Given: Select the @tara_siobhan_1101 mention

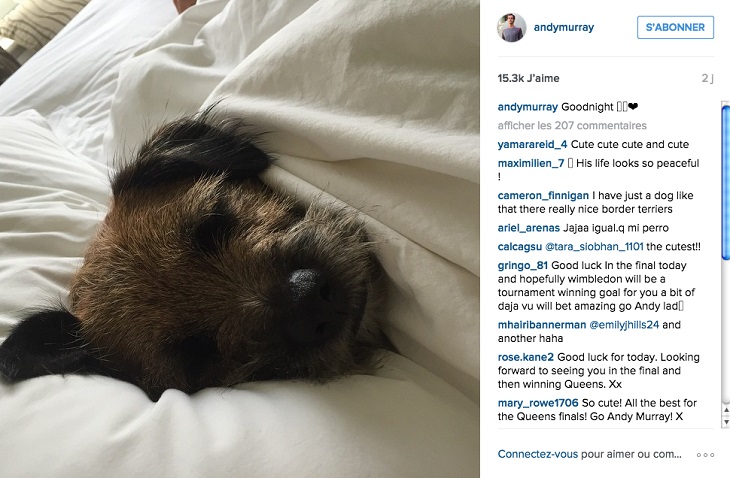Looking at the screenshot, I should (594, 247).
